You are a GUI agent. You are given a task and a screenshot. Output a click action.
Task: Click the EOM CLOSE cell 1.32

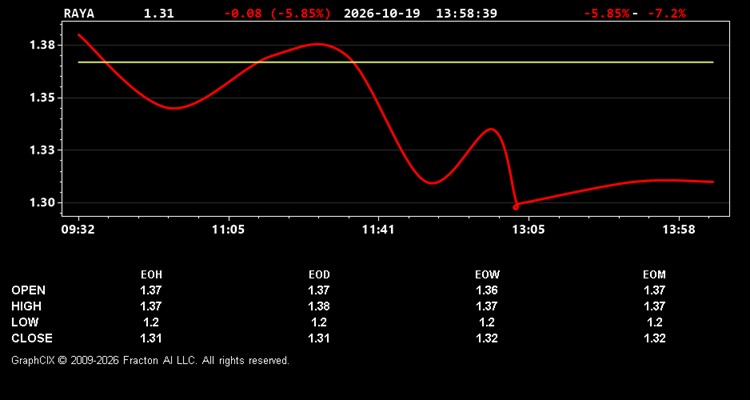(654, 338)
